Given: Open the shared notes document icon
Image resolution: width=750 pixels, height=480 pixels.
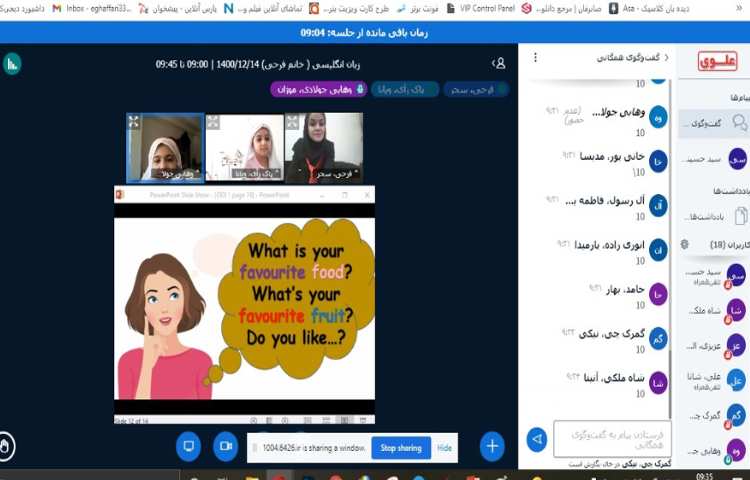Looking at the screenshot, I should tap(740, 215).
